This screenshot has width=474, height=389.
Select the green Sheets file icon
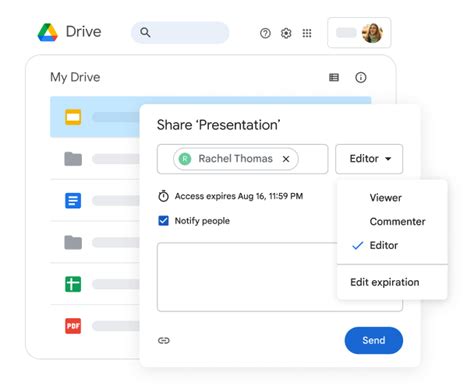click(x=73, y=284)
